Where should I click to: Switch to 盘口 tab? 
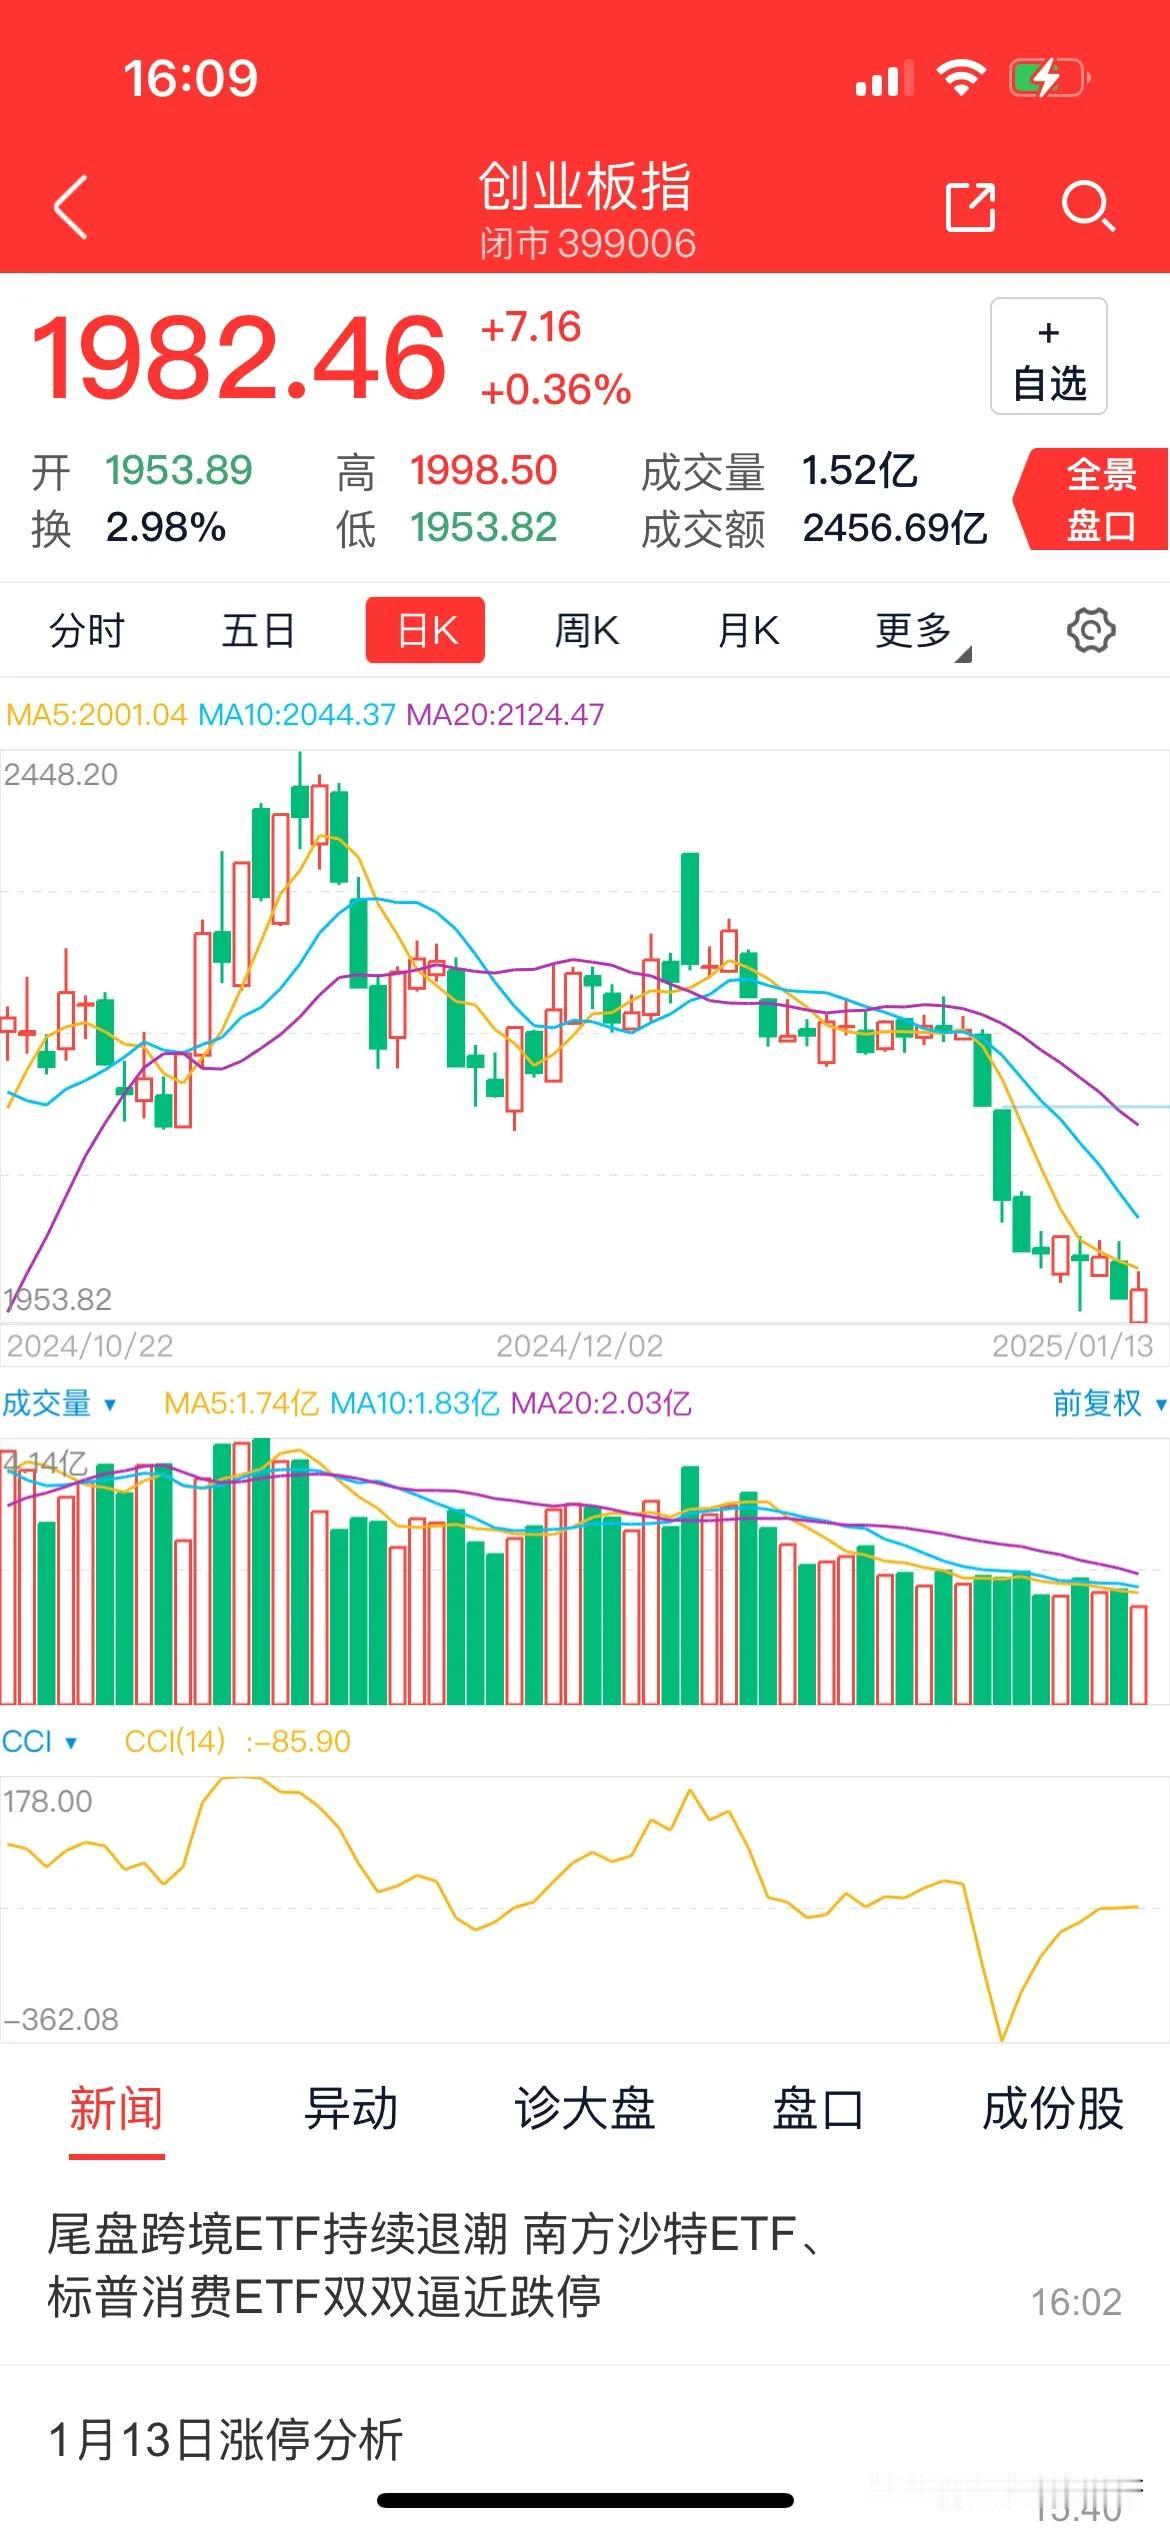coord(818,2108)
